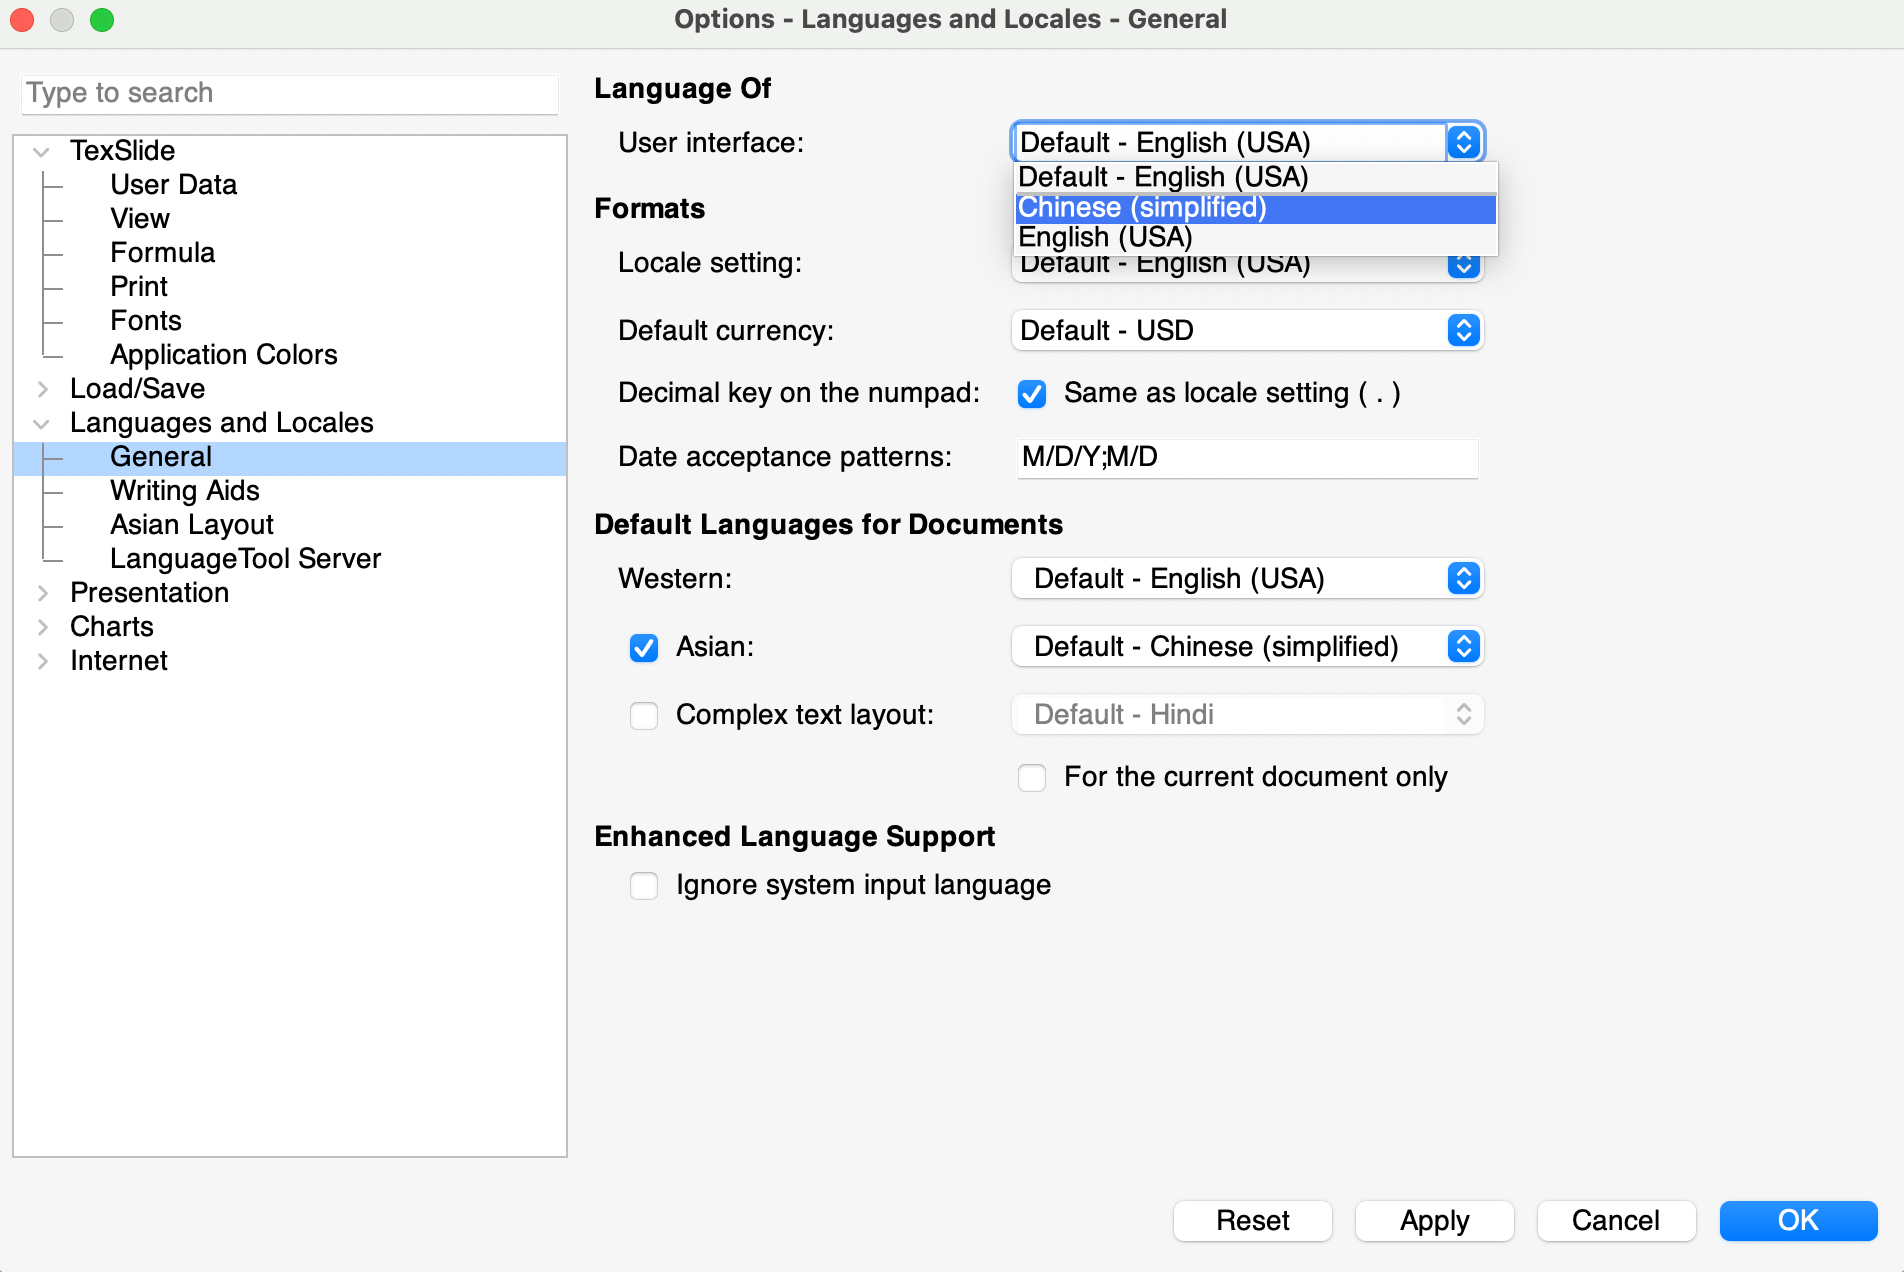The height and width of the screenshot is (1272, 1904).
Task: Select Writing Aids in the sidebar
Action: tap(184, 491)
